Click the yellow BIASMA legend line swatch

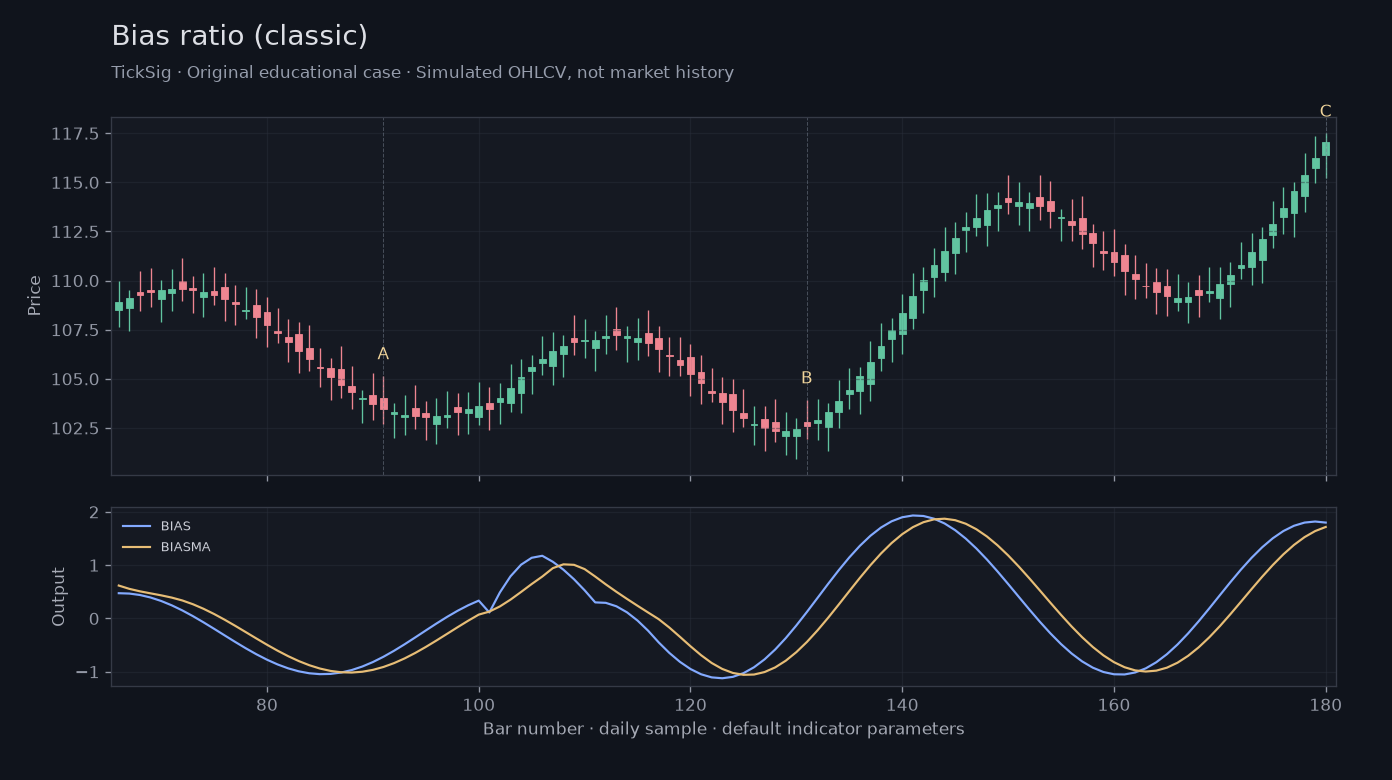click(136, 547)
